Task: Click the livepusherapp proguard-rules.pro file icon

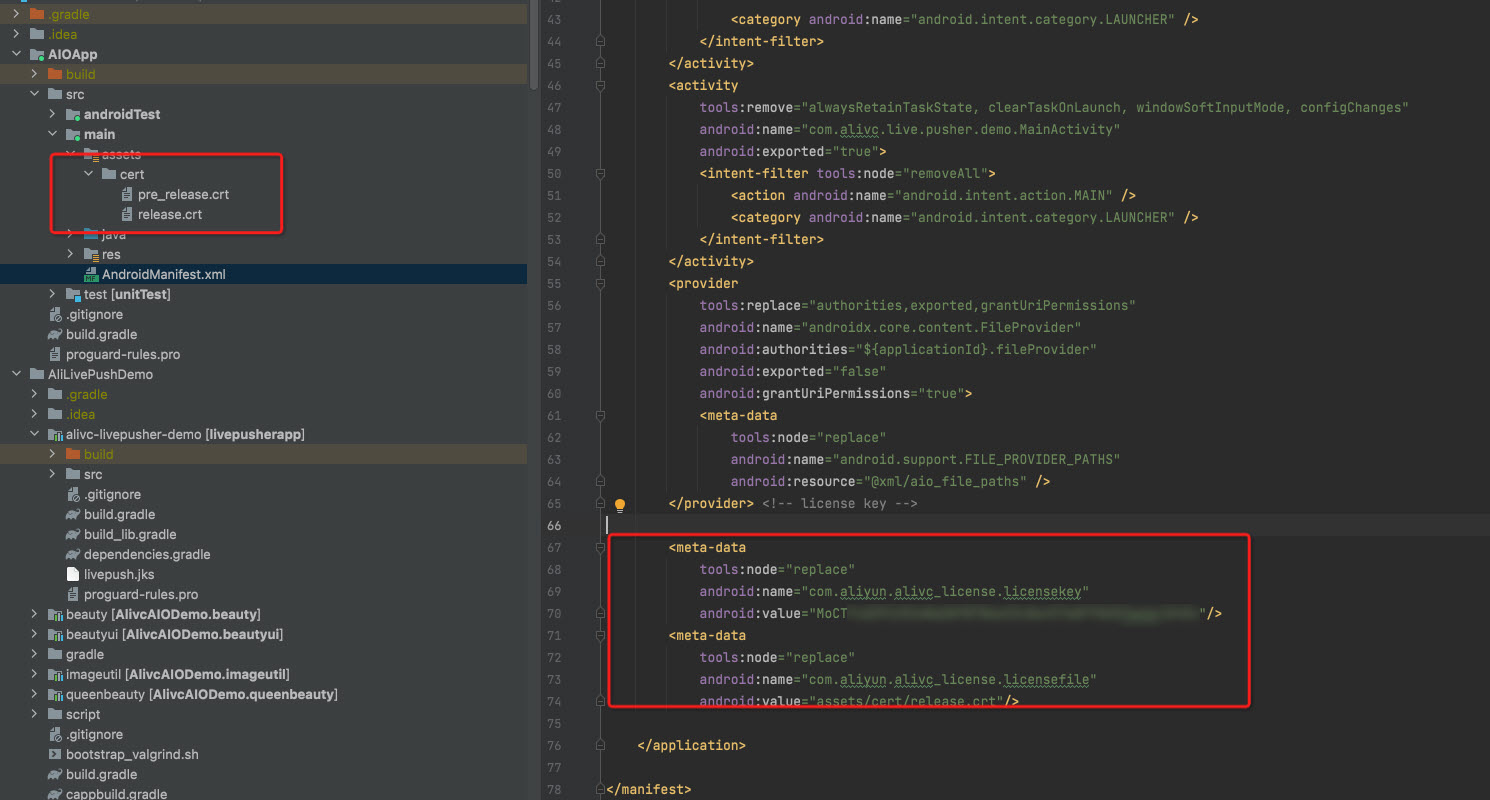Action: pos(73,594)
